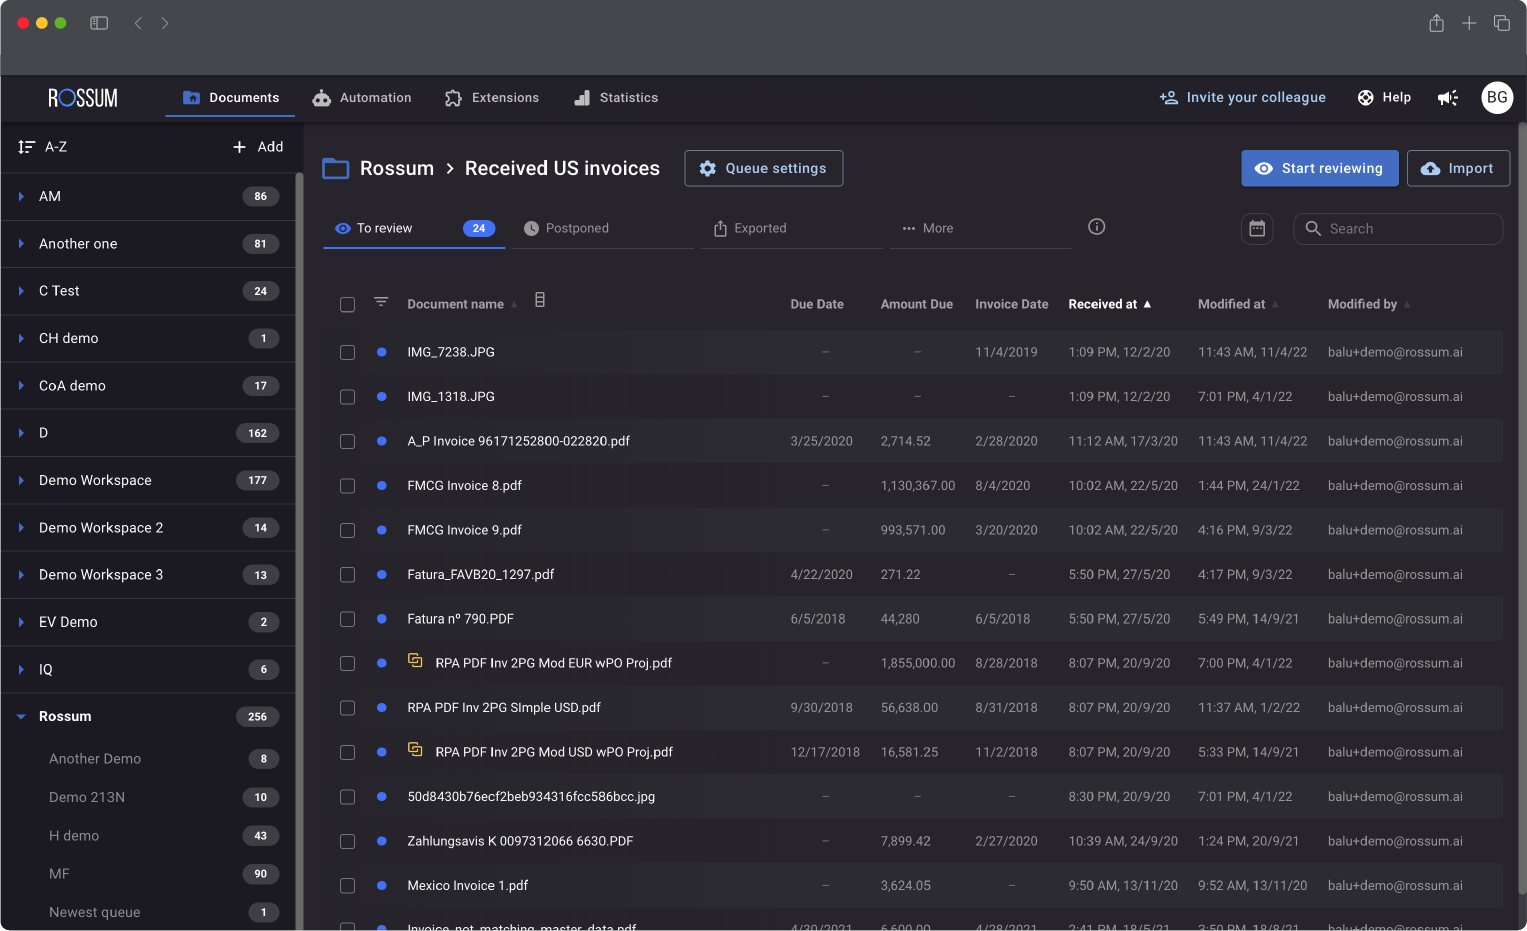Check the box for IMG_7238.JPG
This screenshot has width=1527, height=931.
[x=347, y=353]
